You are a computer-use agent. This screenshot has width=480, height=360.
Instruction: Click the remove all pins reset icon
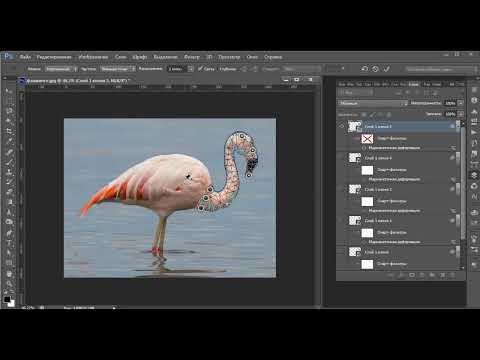(x=364, y=69)
